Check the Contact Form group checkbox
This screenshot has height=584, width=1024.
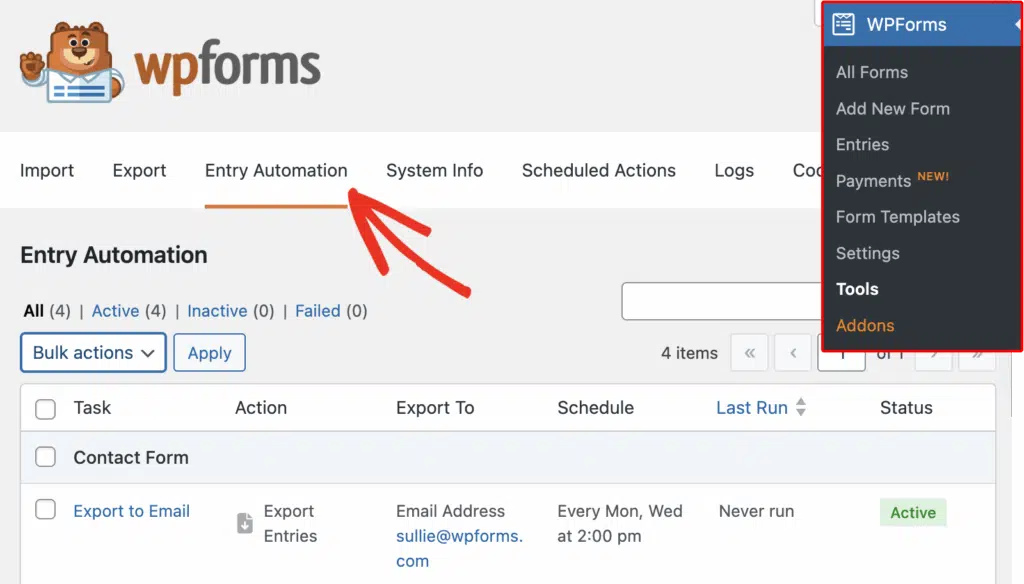pos(45,457)
